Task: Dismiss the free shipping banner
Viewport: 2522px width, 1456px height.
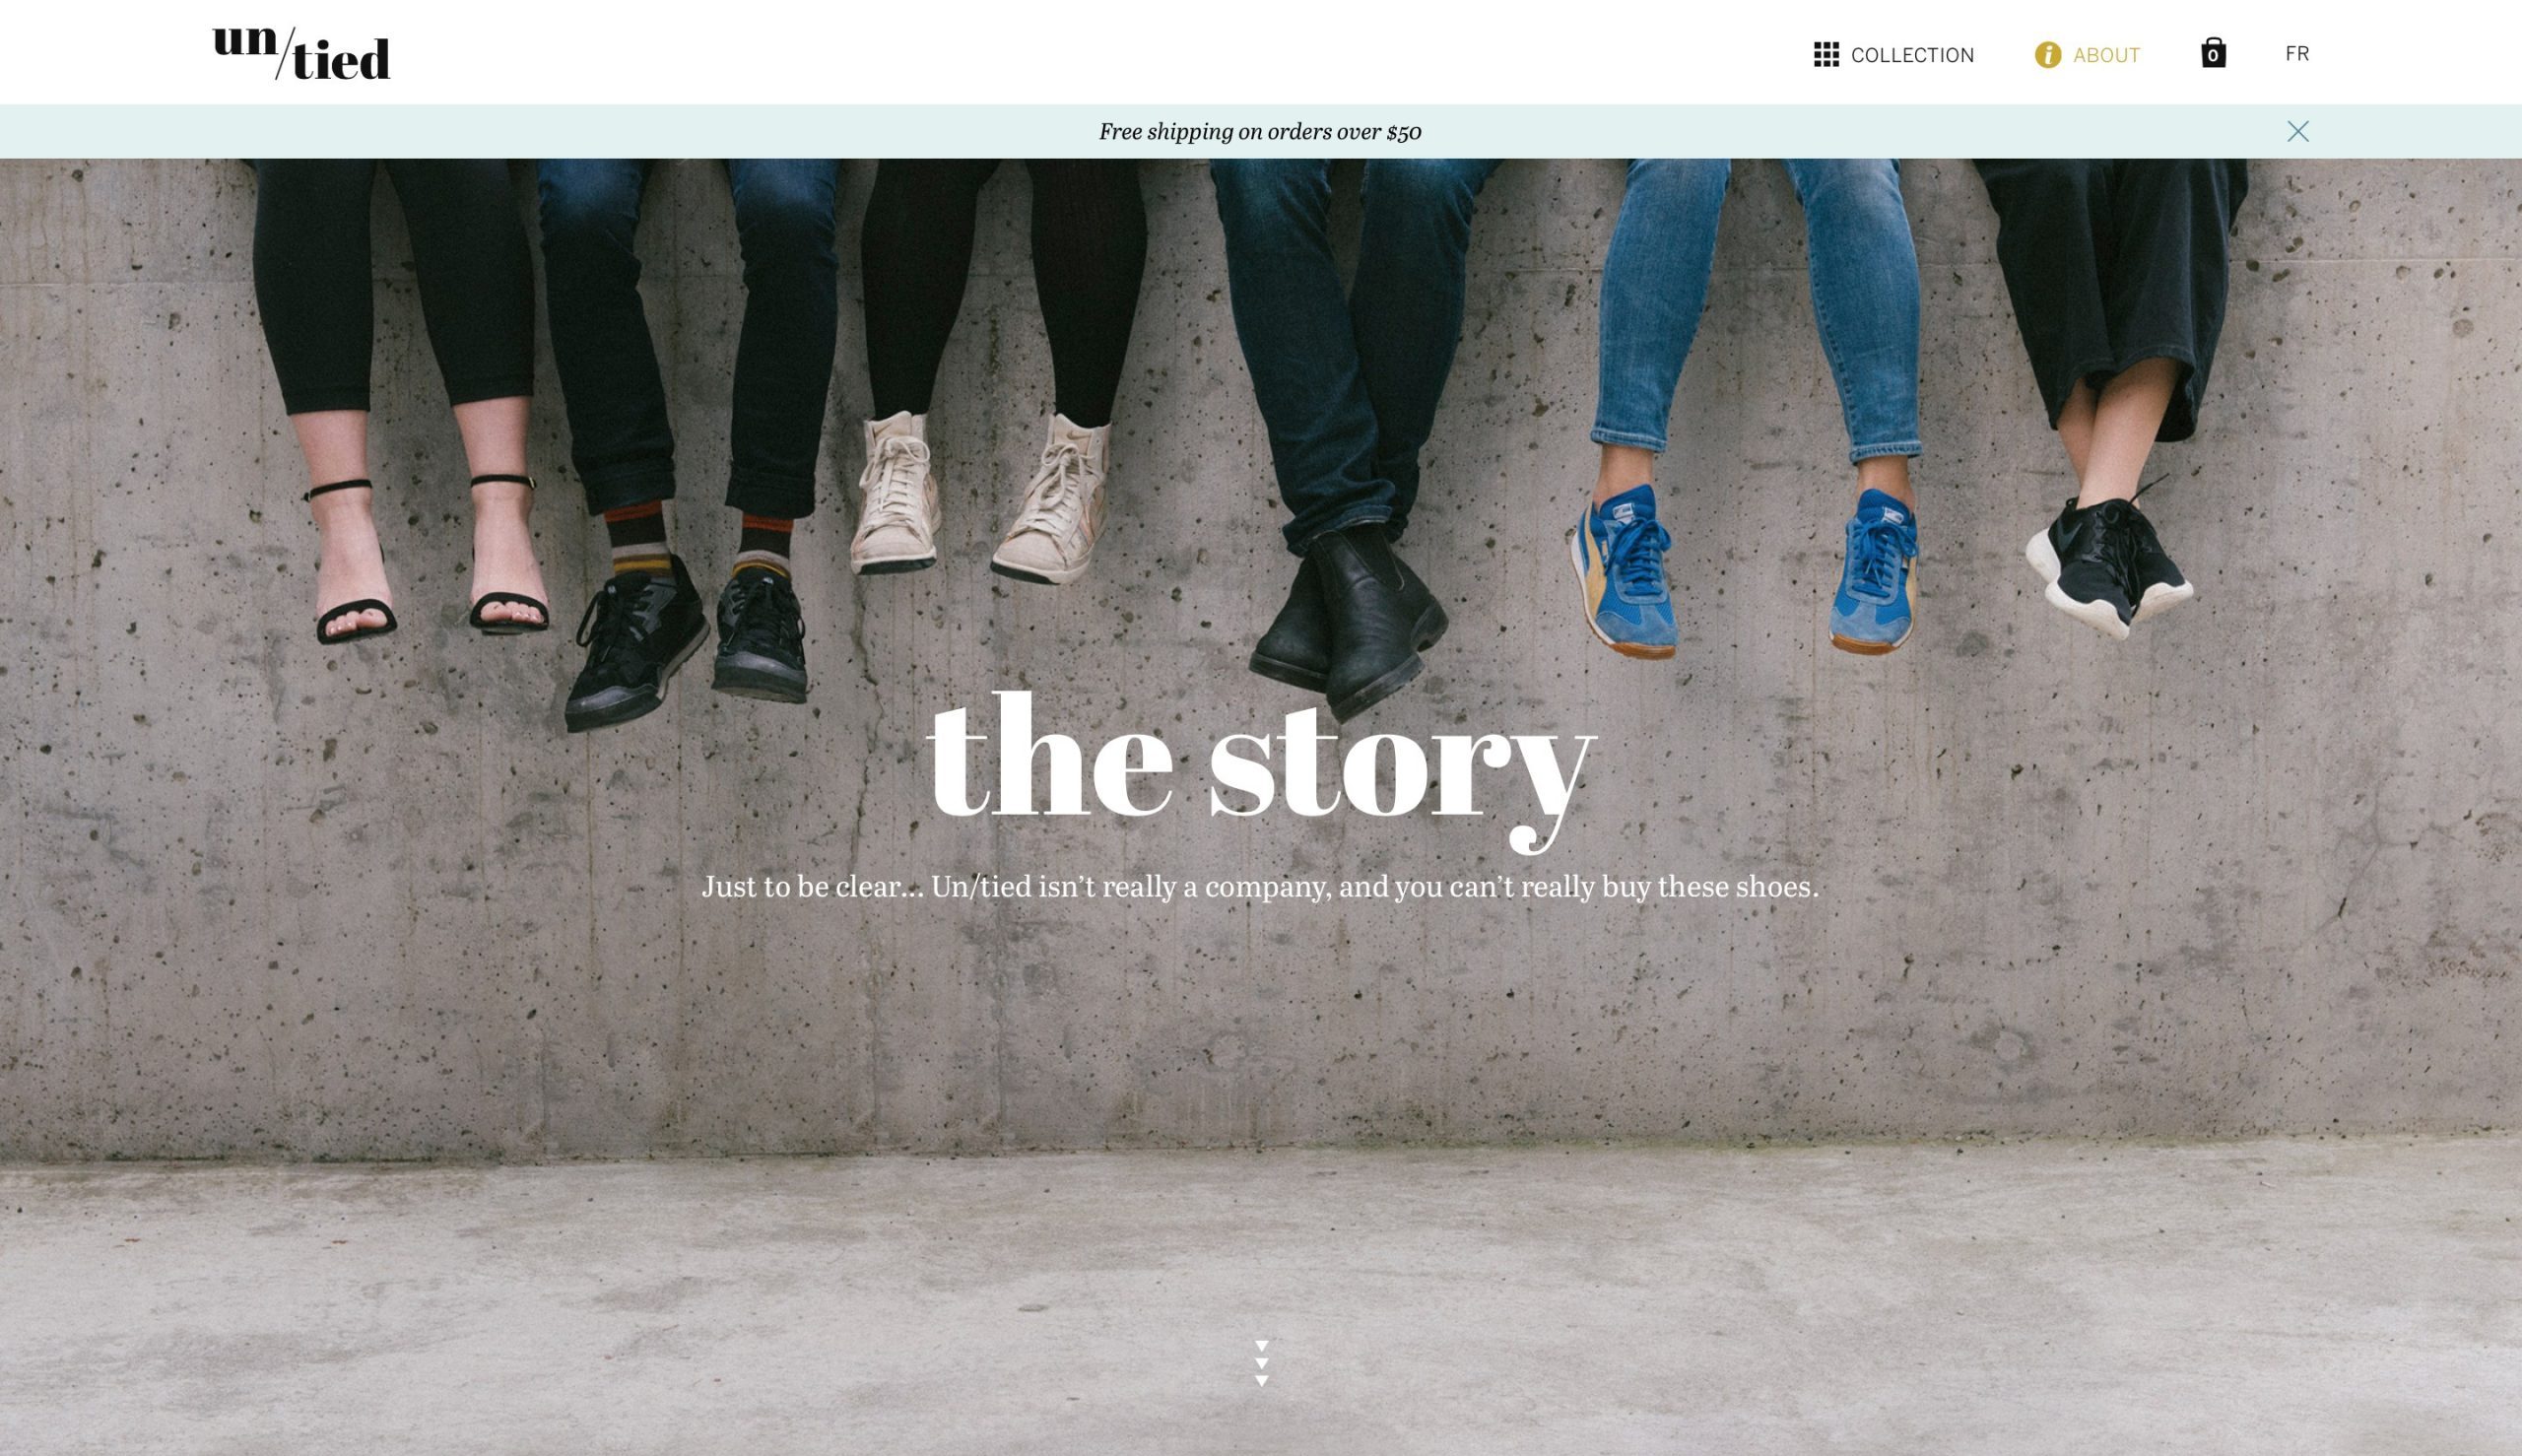Action: point(2297,132)
